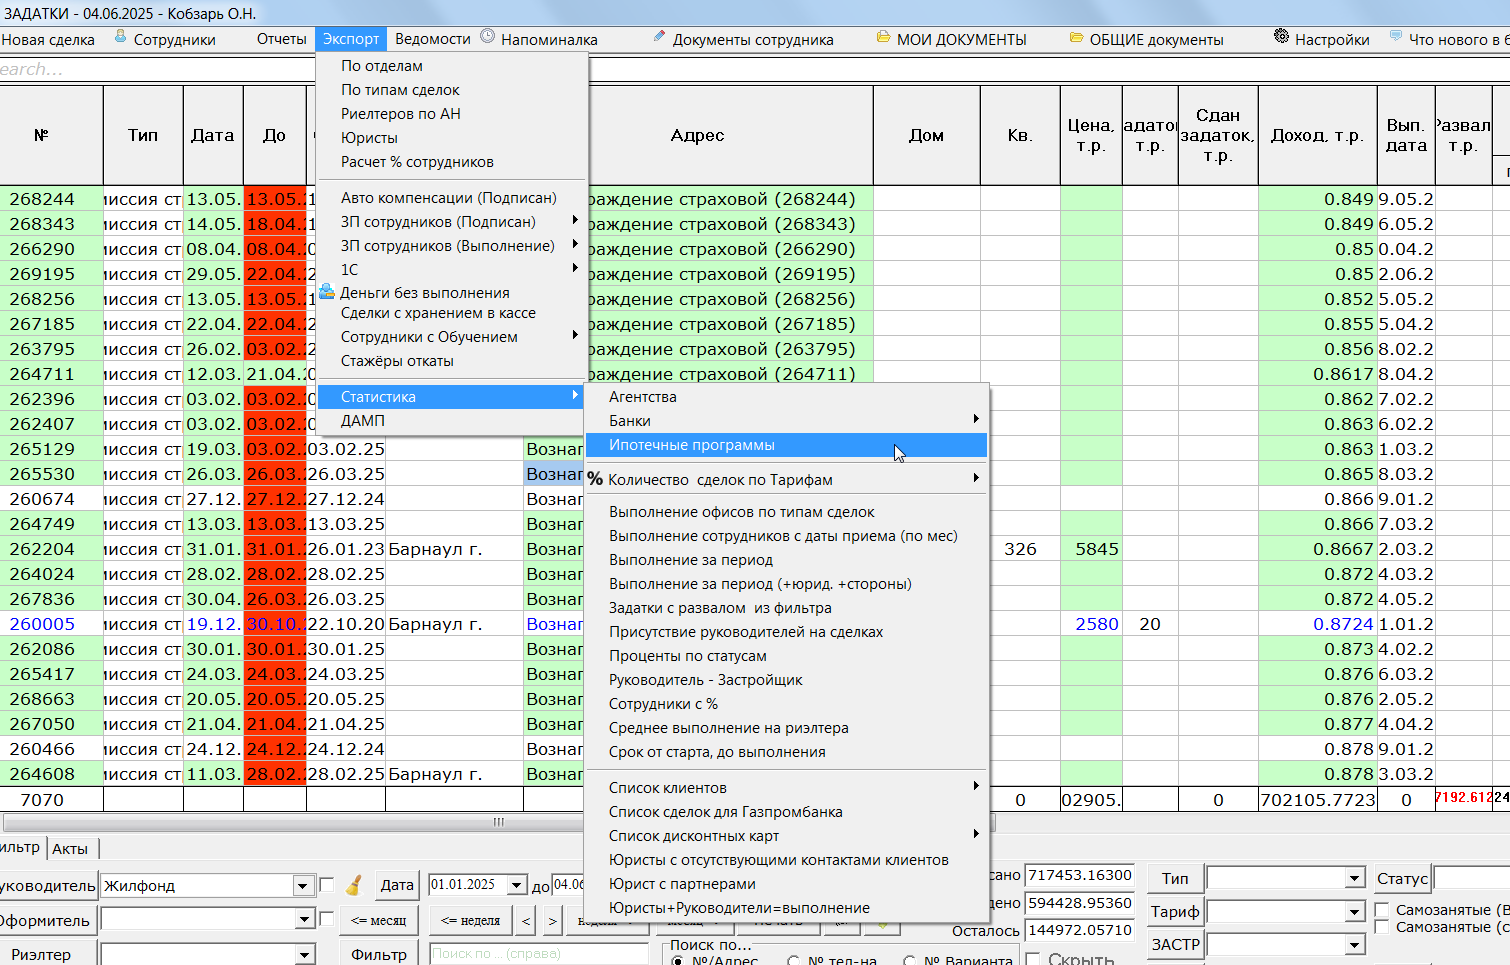Image resolution: width=1510 pixels, height=965 pixels.
Task: Click the previous period < button
Action: (526, 920)
